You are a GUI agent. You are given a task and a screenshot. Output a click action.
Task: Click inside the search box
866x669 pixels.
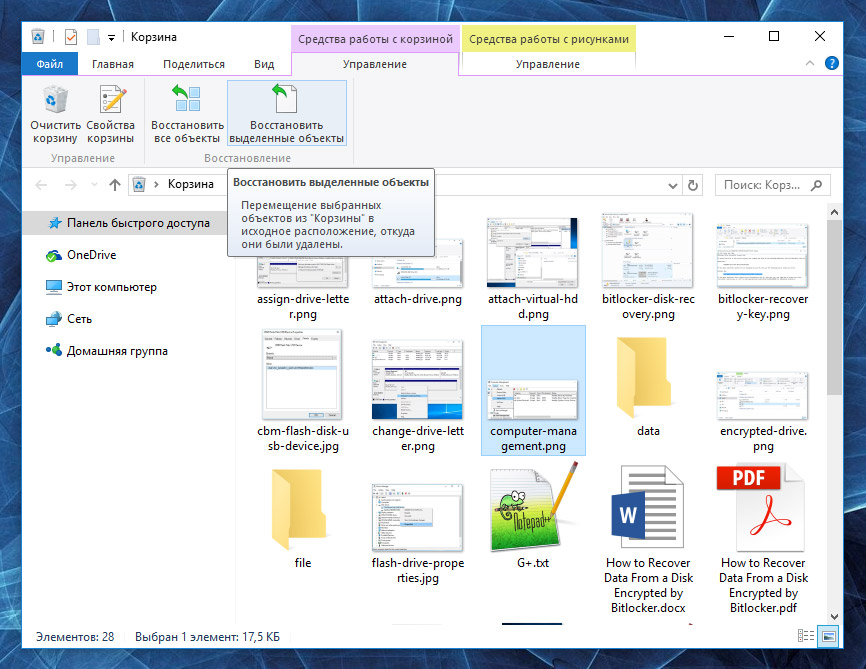(770, 185)
